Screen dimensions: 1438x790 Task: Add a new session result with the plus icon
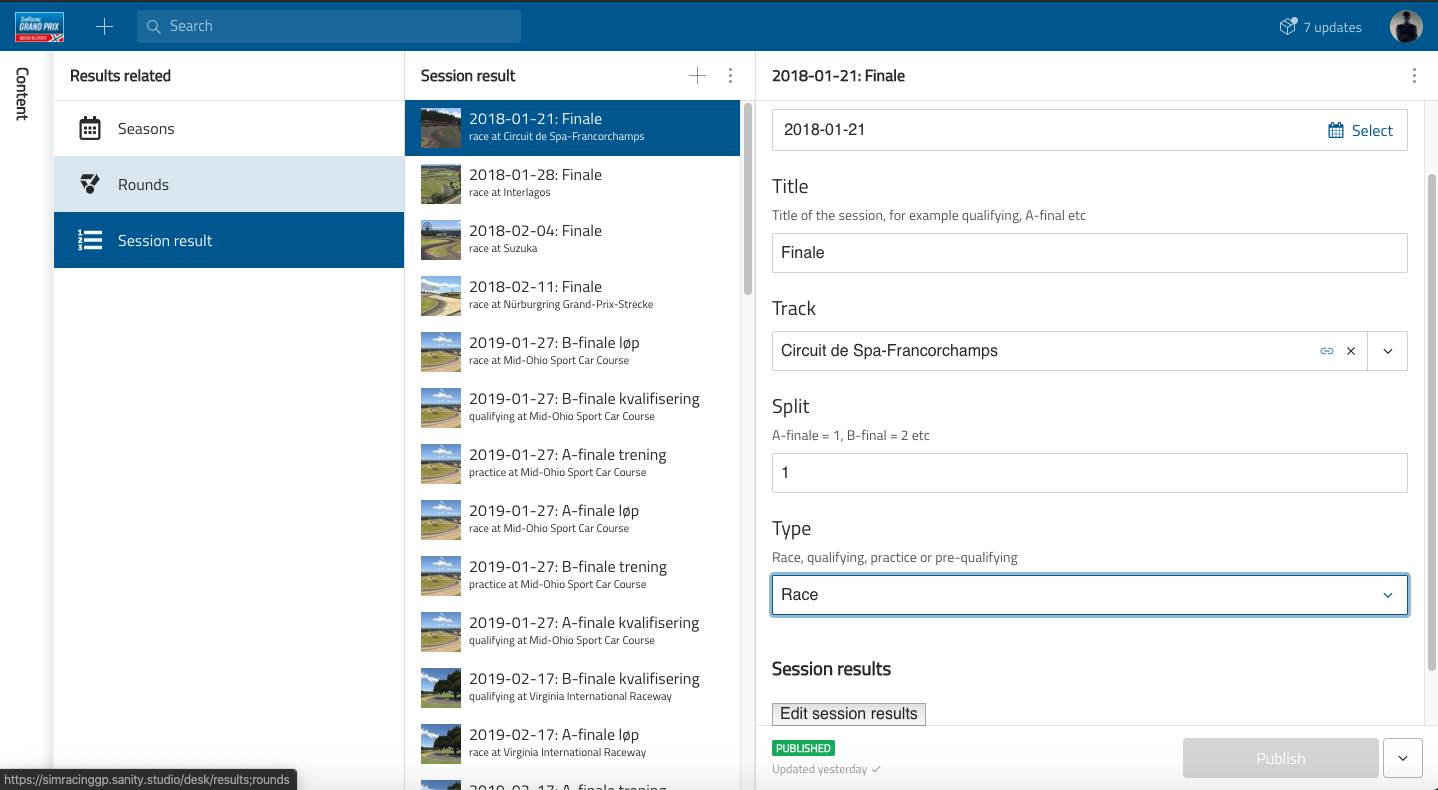point(698,76)
